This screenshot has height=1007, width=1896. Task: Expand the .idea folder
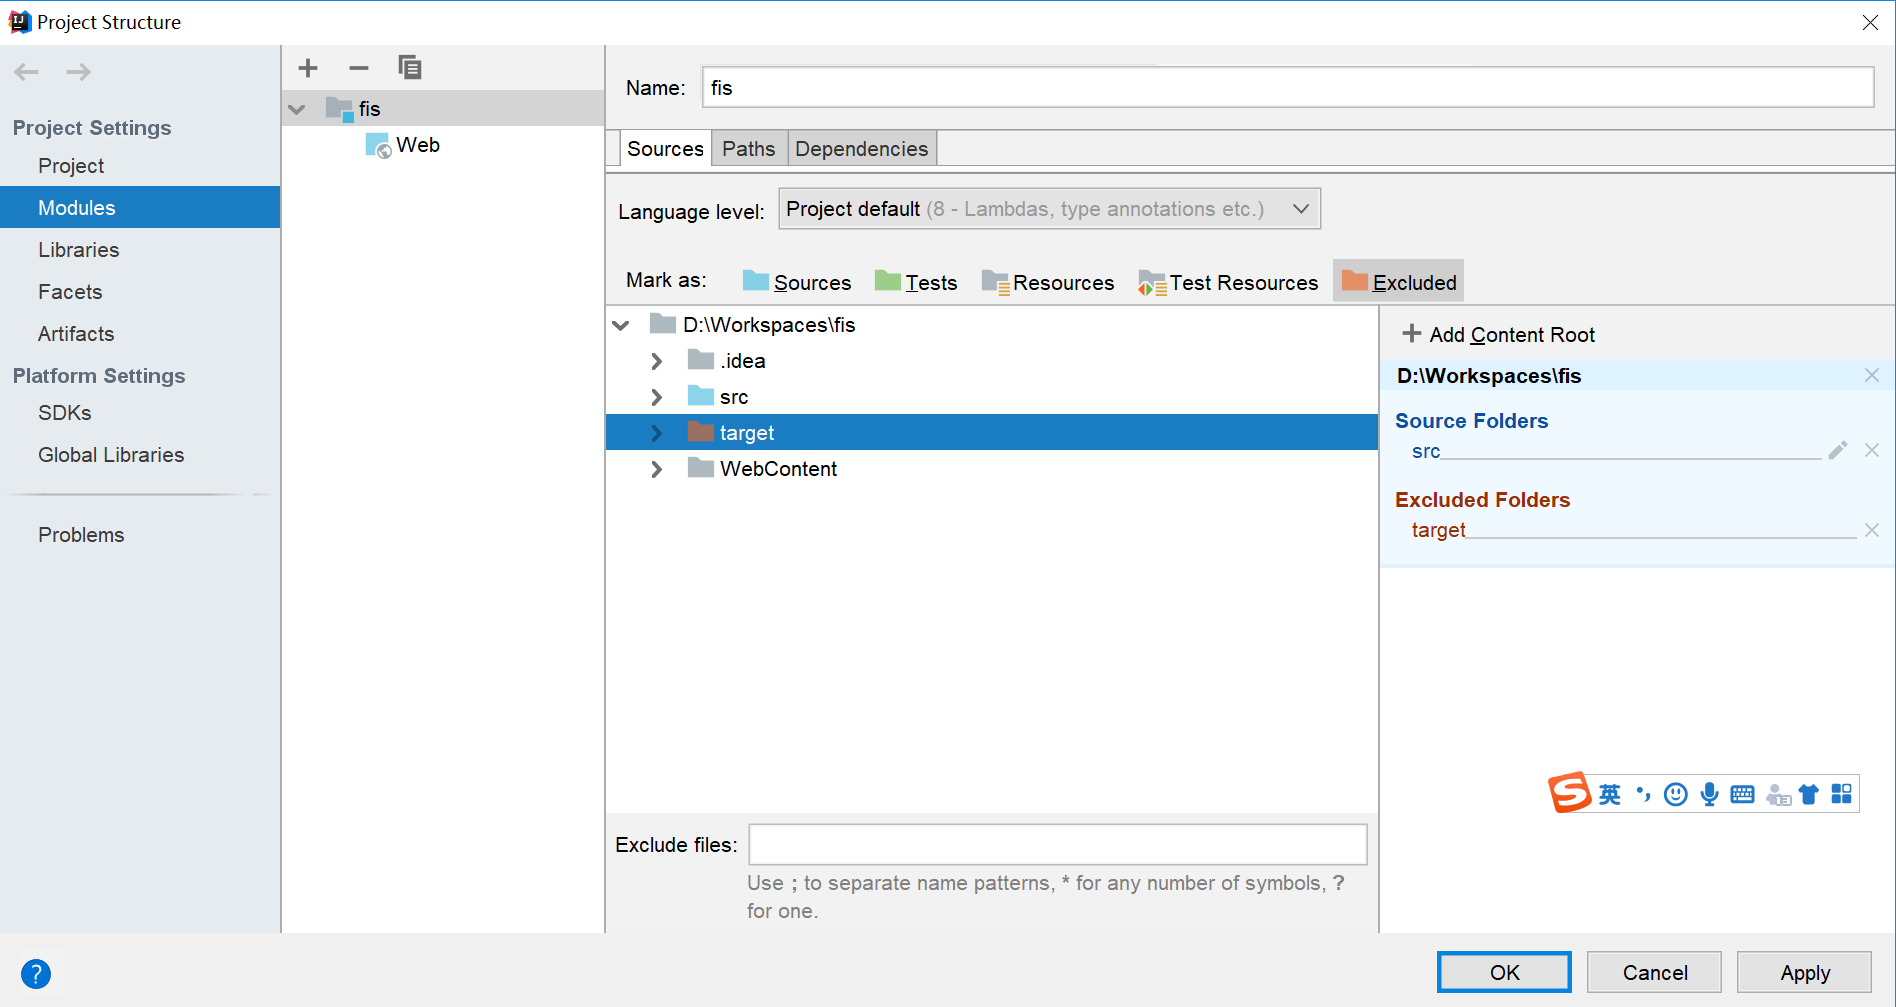(x=657, y=361)
